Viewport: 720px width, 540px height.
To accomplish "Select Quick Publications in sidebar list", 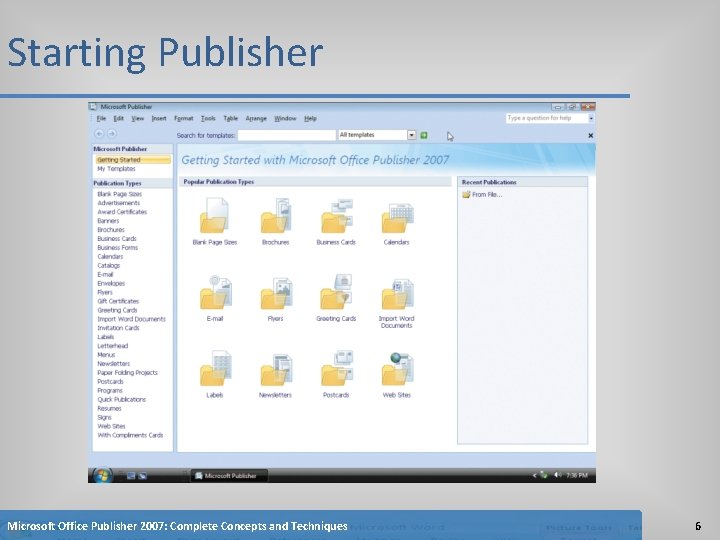I will click(x=121, y=399).
